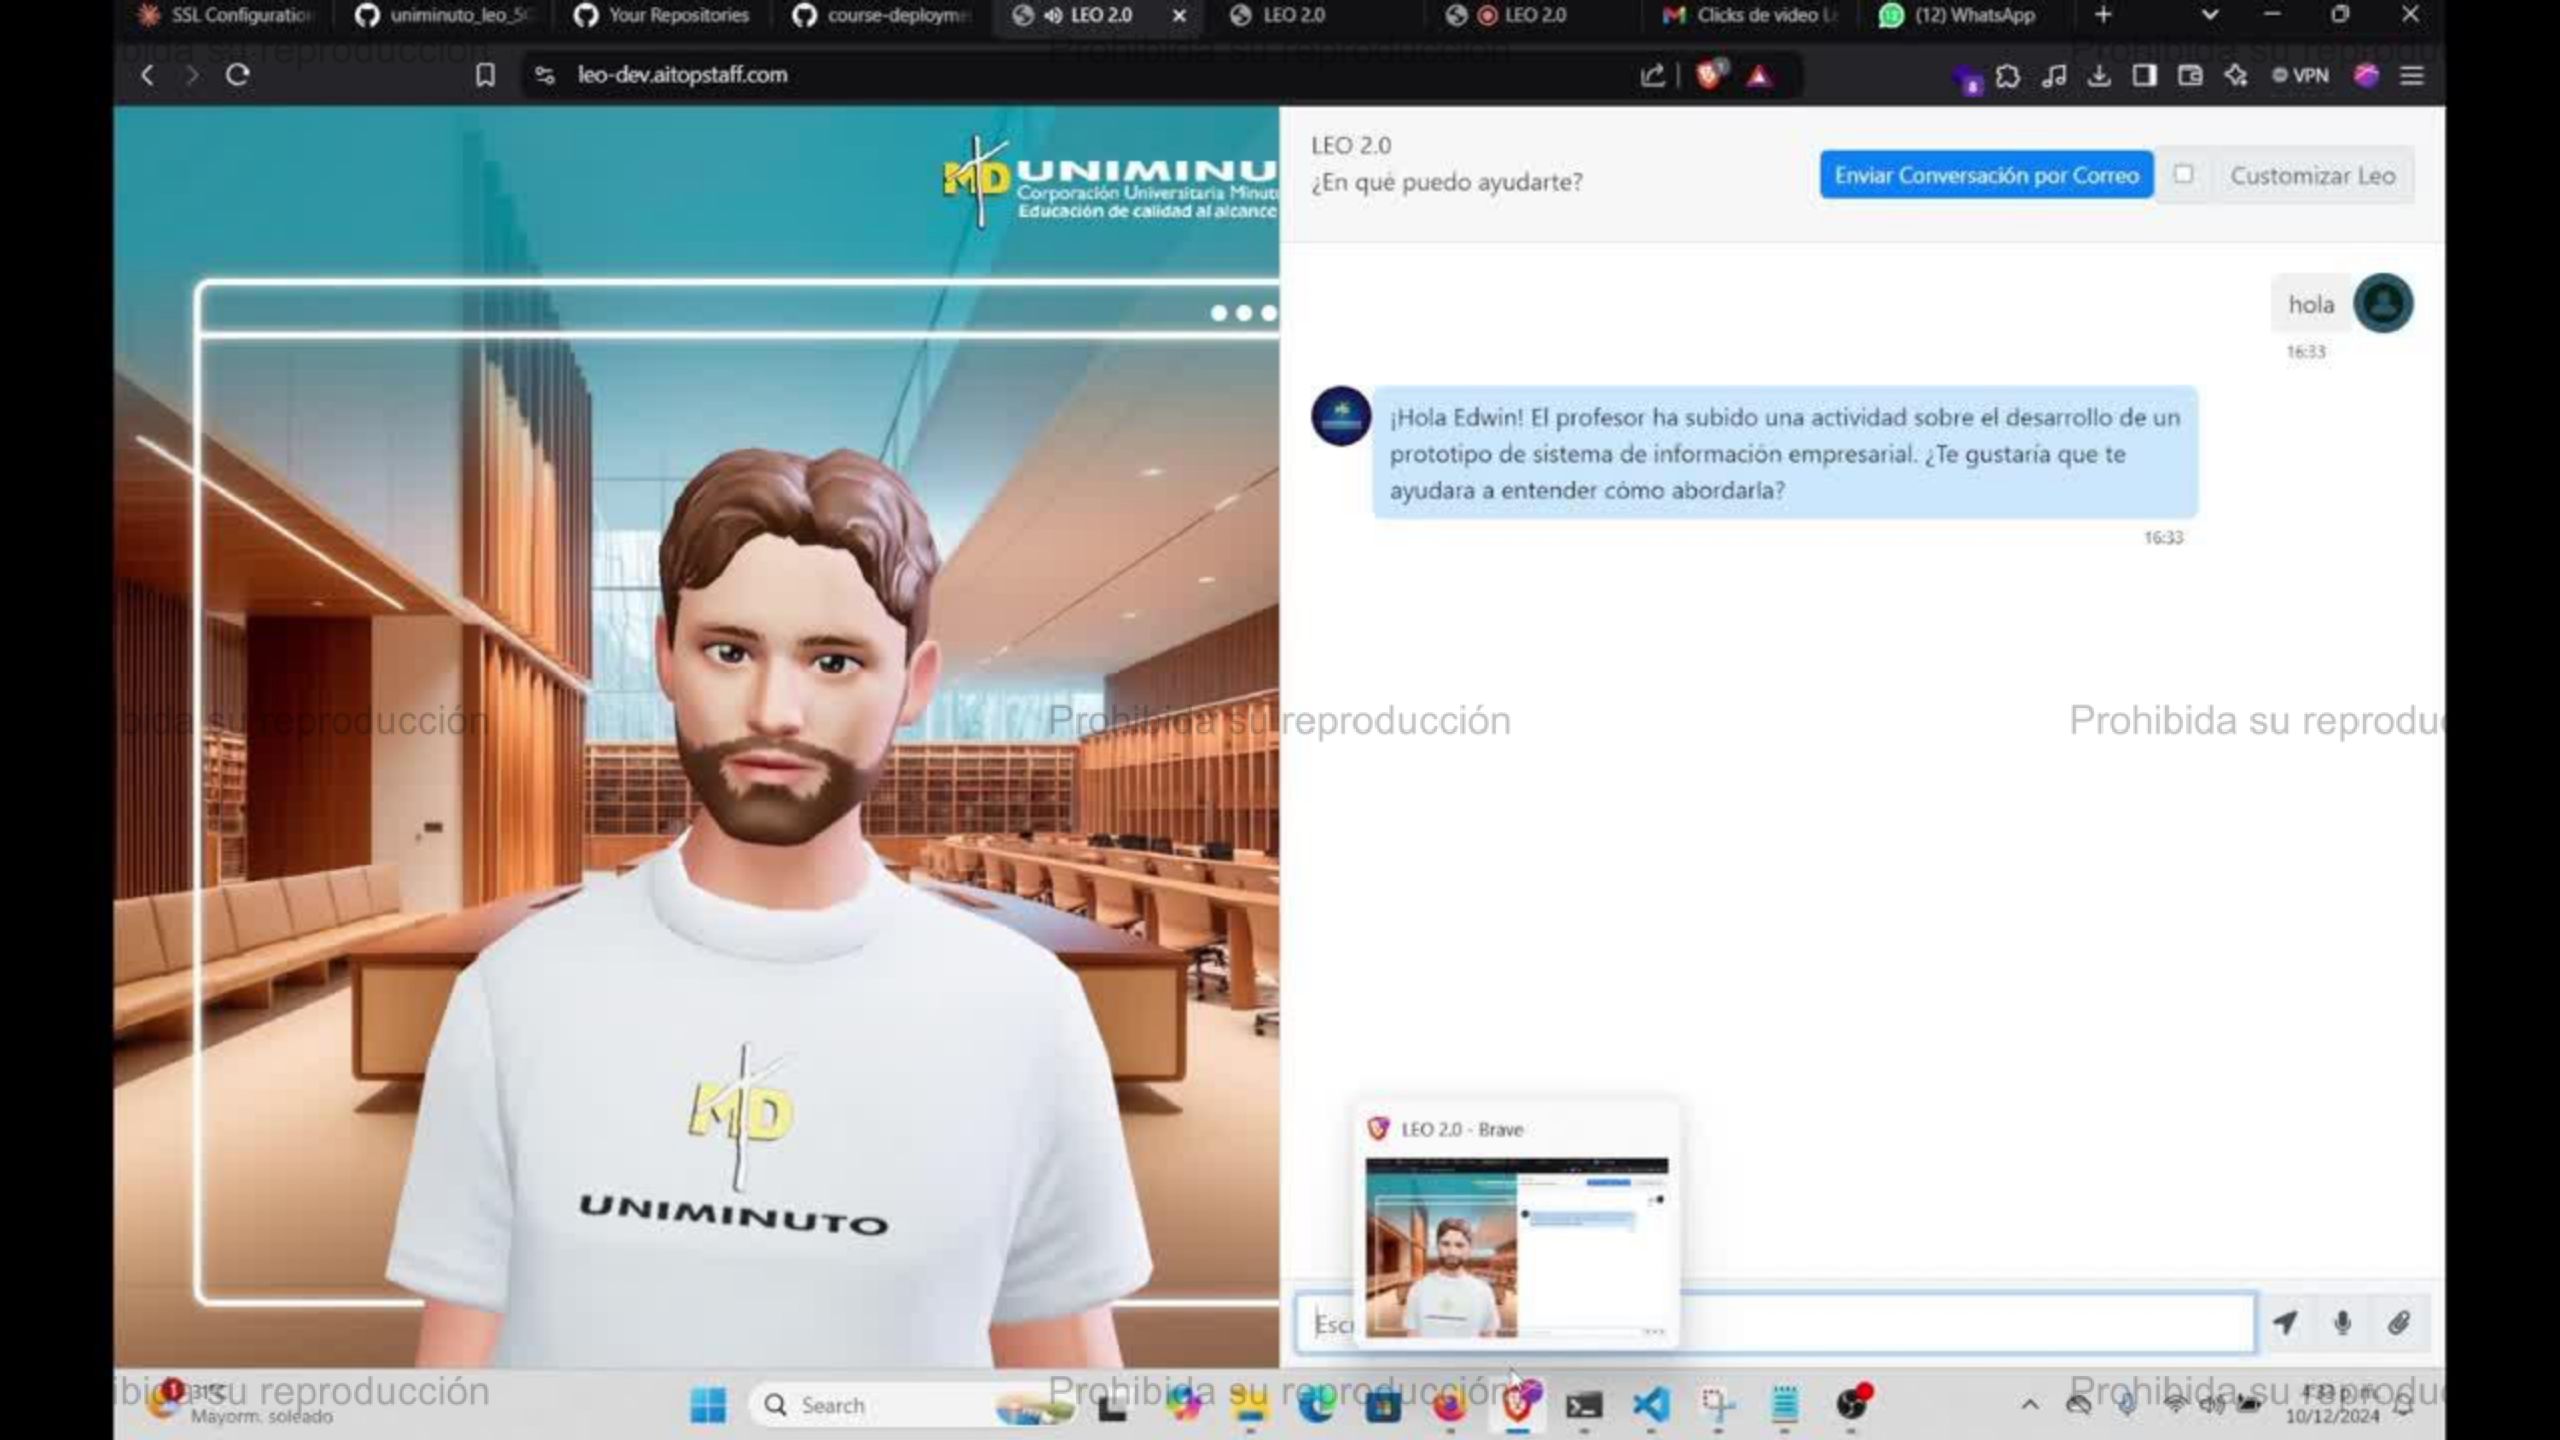
Task: Reload the page with the refresh icon
Action: (x=237, y=75)
